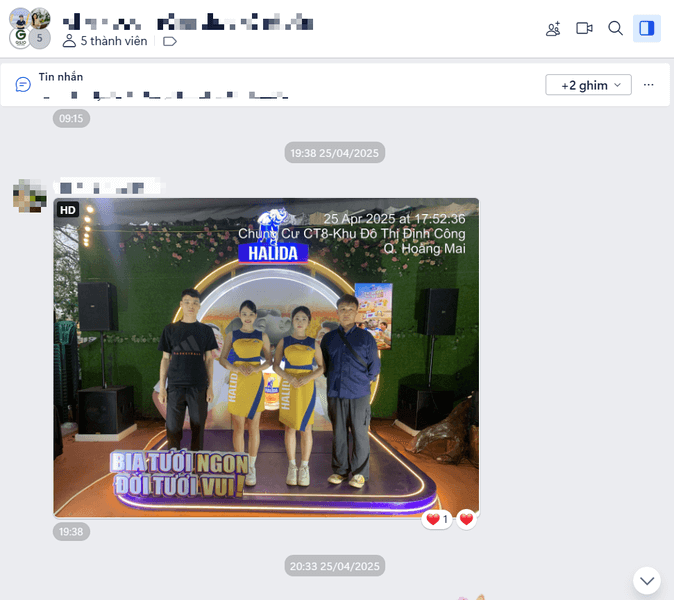Click the pinned message chat bubble icon
The image size is (674, 600).
pyautogui.click(x=23, y=85)
